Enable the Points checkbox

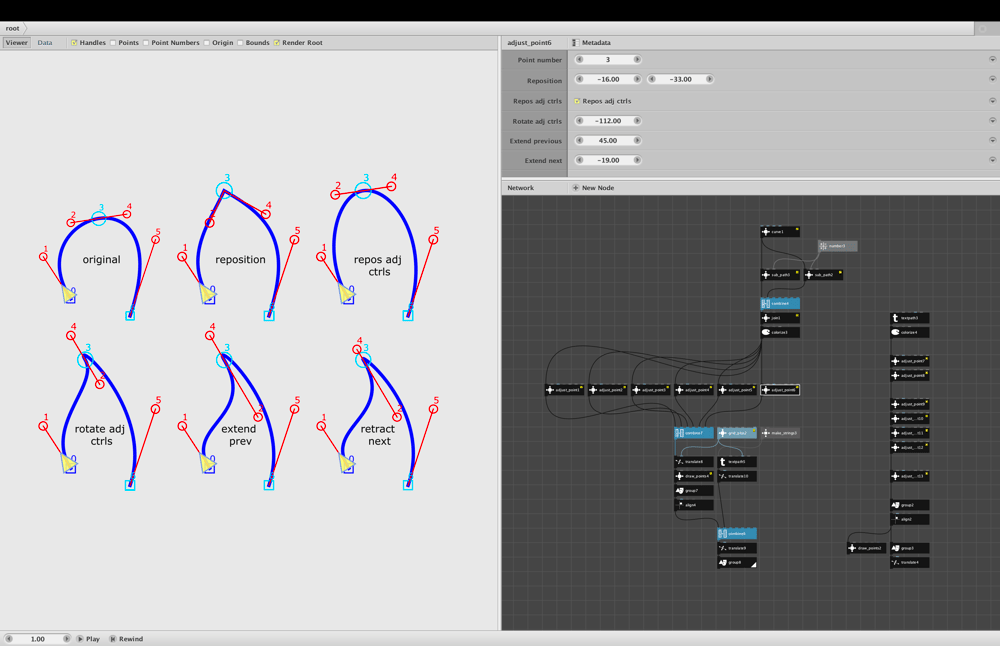point(113,43)
